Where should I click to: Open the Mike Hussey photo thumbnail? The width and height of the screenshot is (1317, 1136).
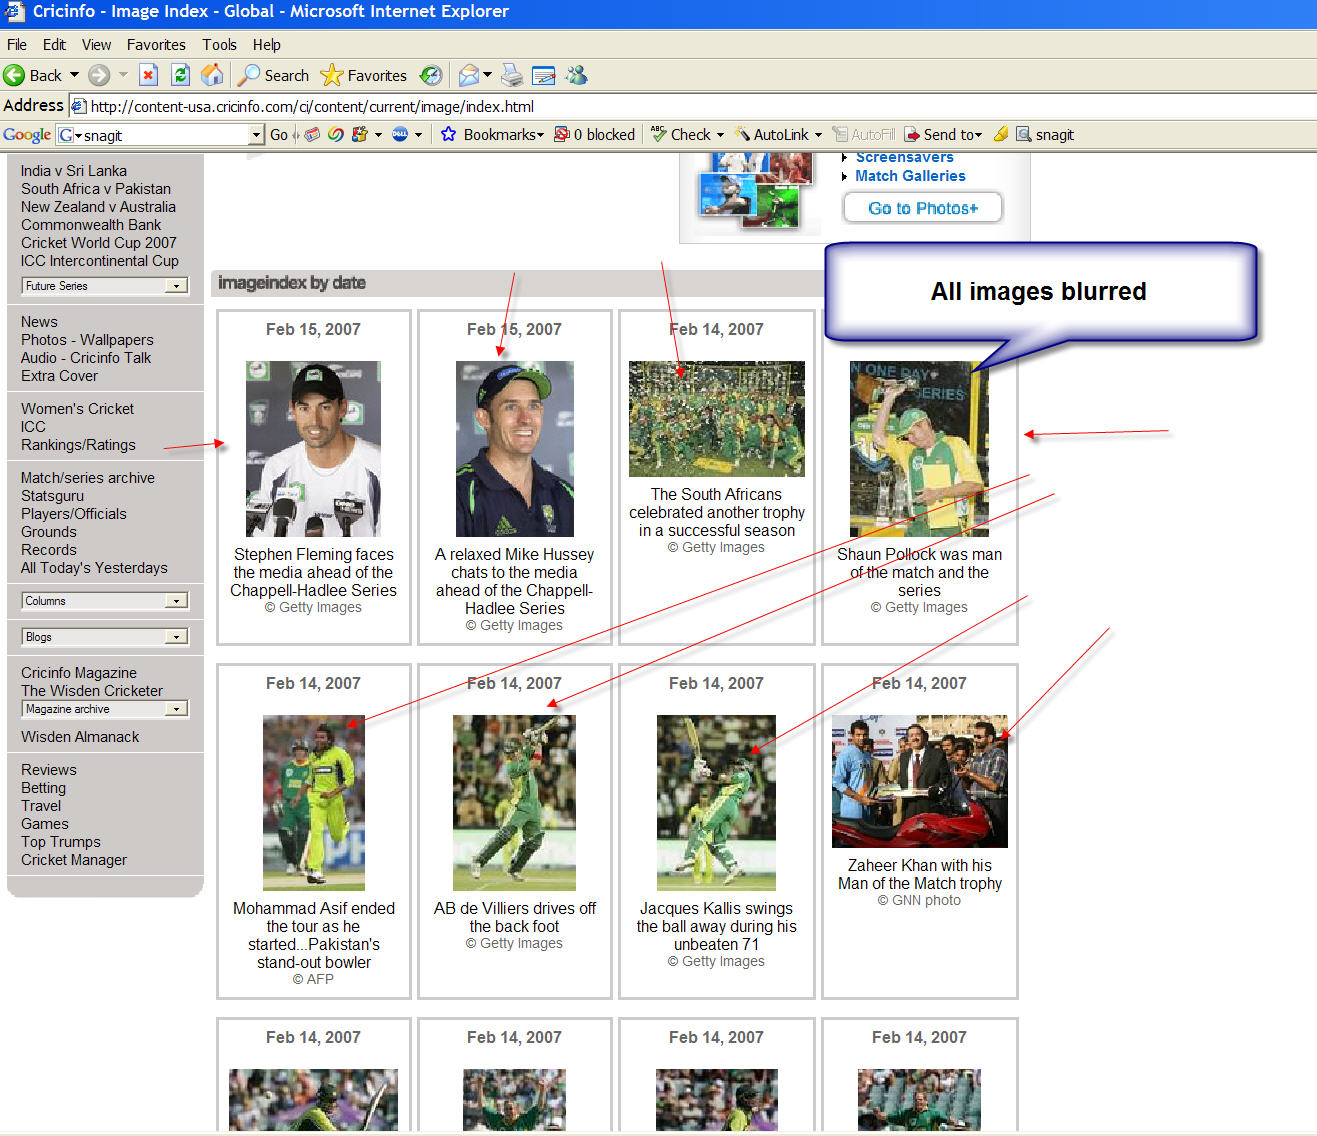[514, 449]
